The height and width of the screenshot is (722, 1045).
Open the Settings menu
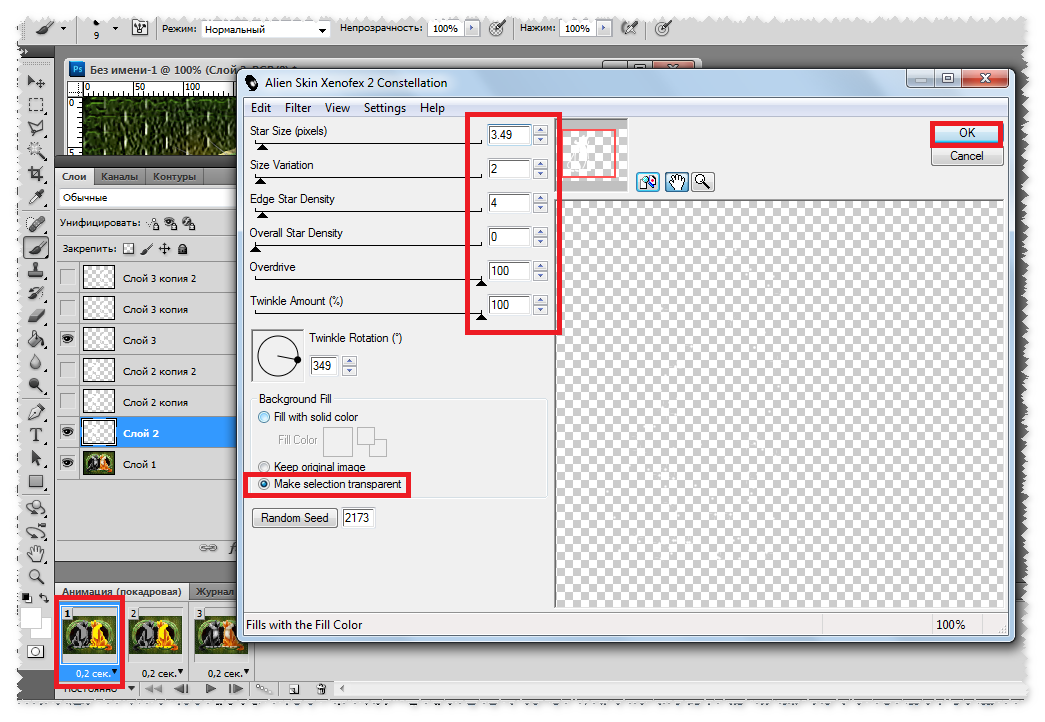(x=385, y=108)
